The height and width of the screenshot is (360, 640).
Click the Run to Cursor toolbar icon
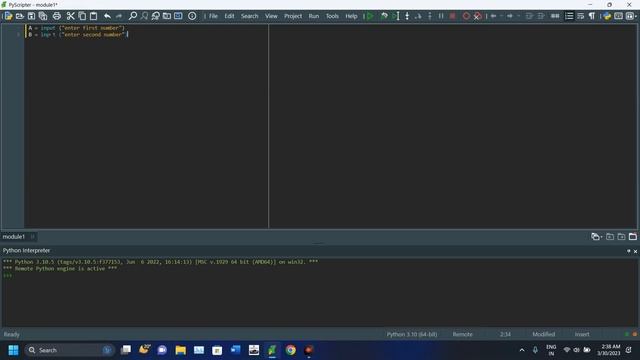(x=396, y=16)
